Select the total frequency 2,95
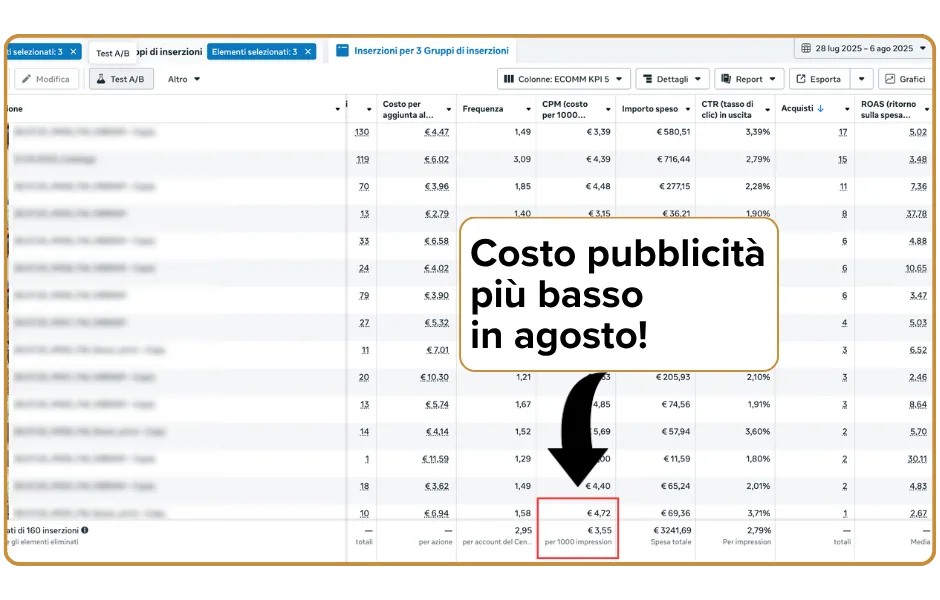This screenshot has width=940, height=600. (x=523, y=530)
